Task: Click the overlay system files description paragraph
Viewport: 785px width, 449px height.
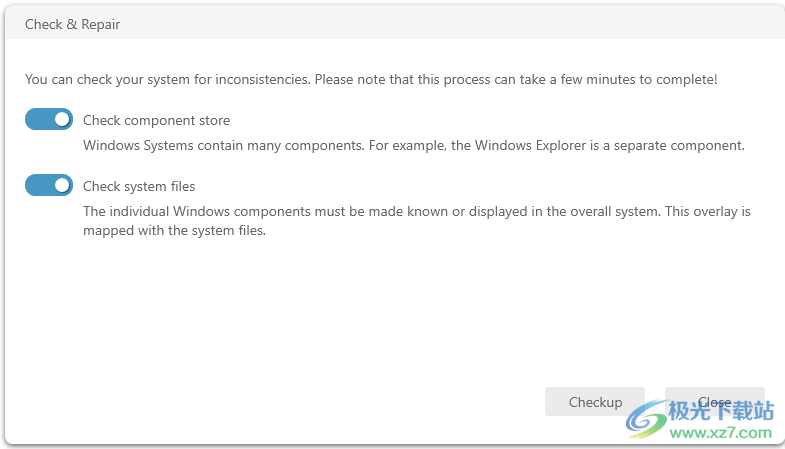Action: pos(417,221)
